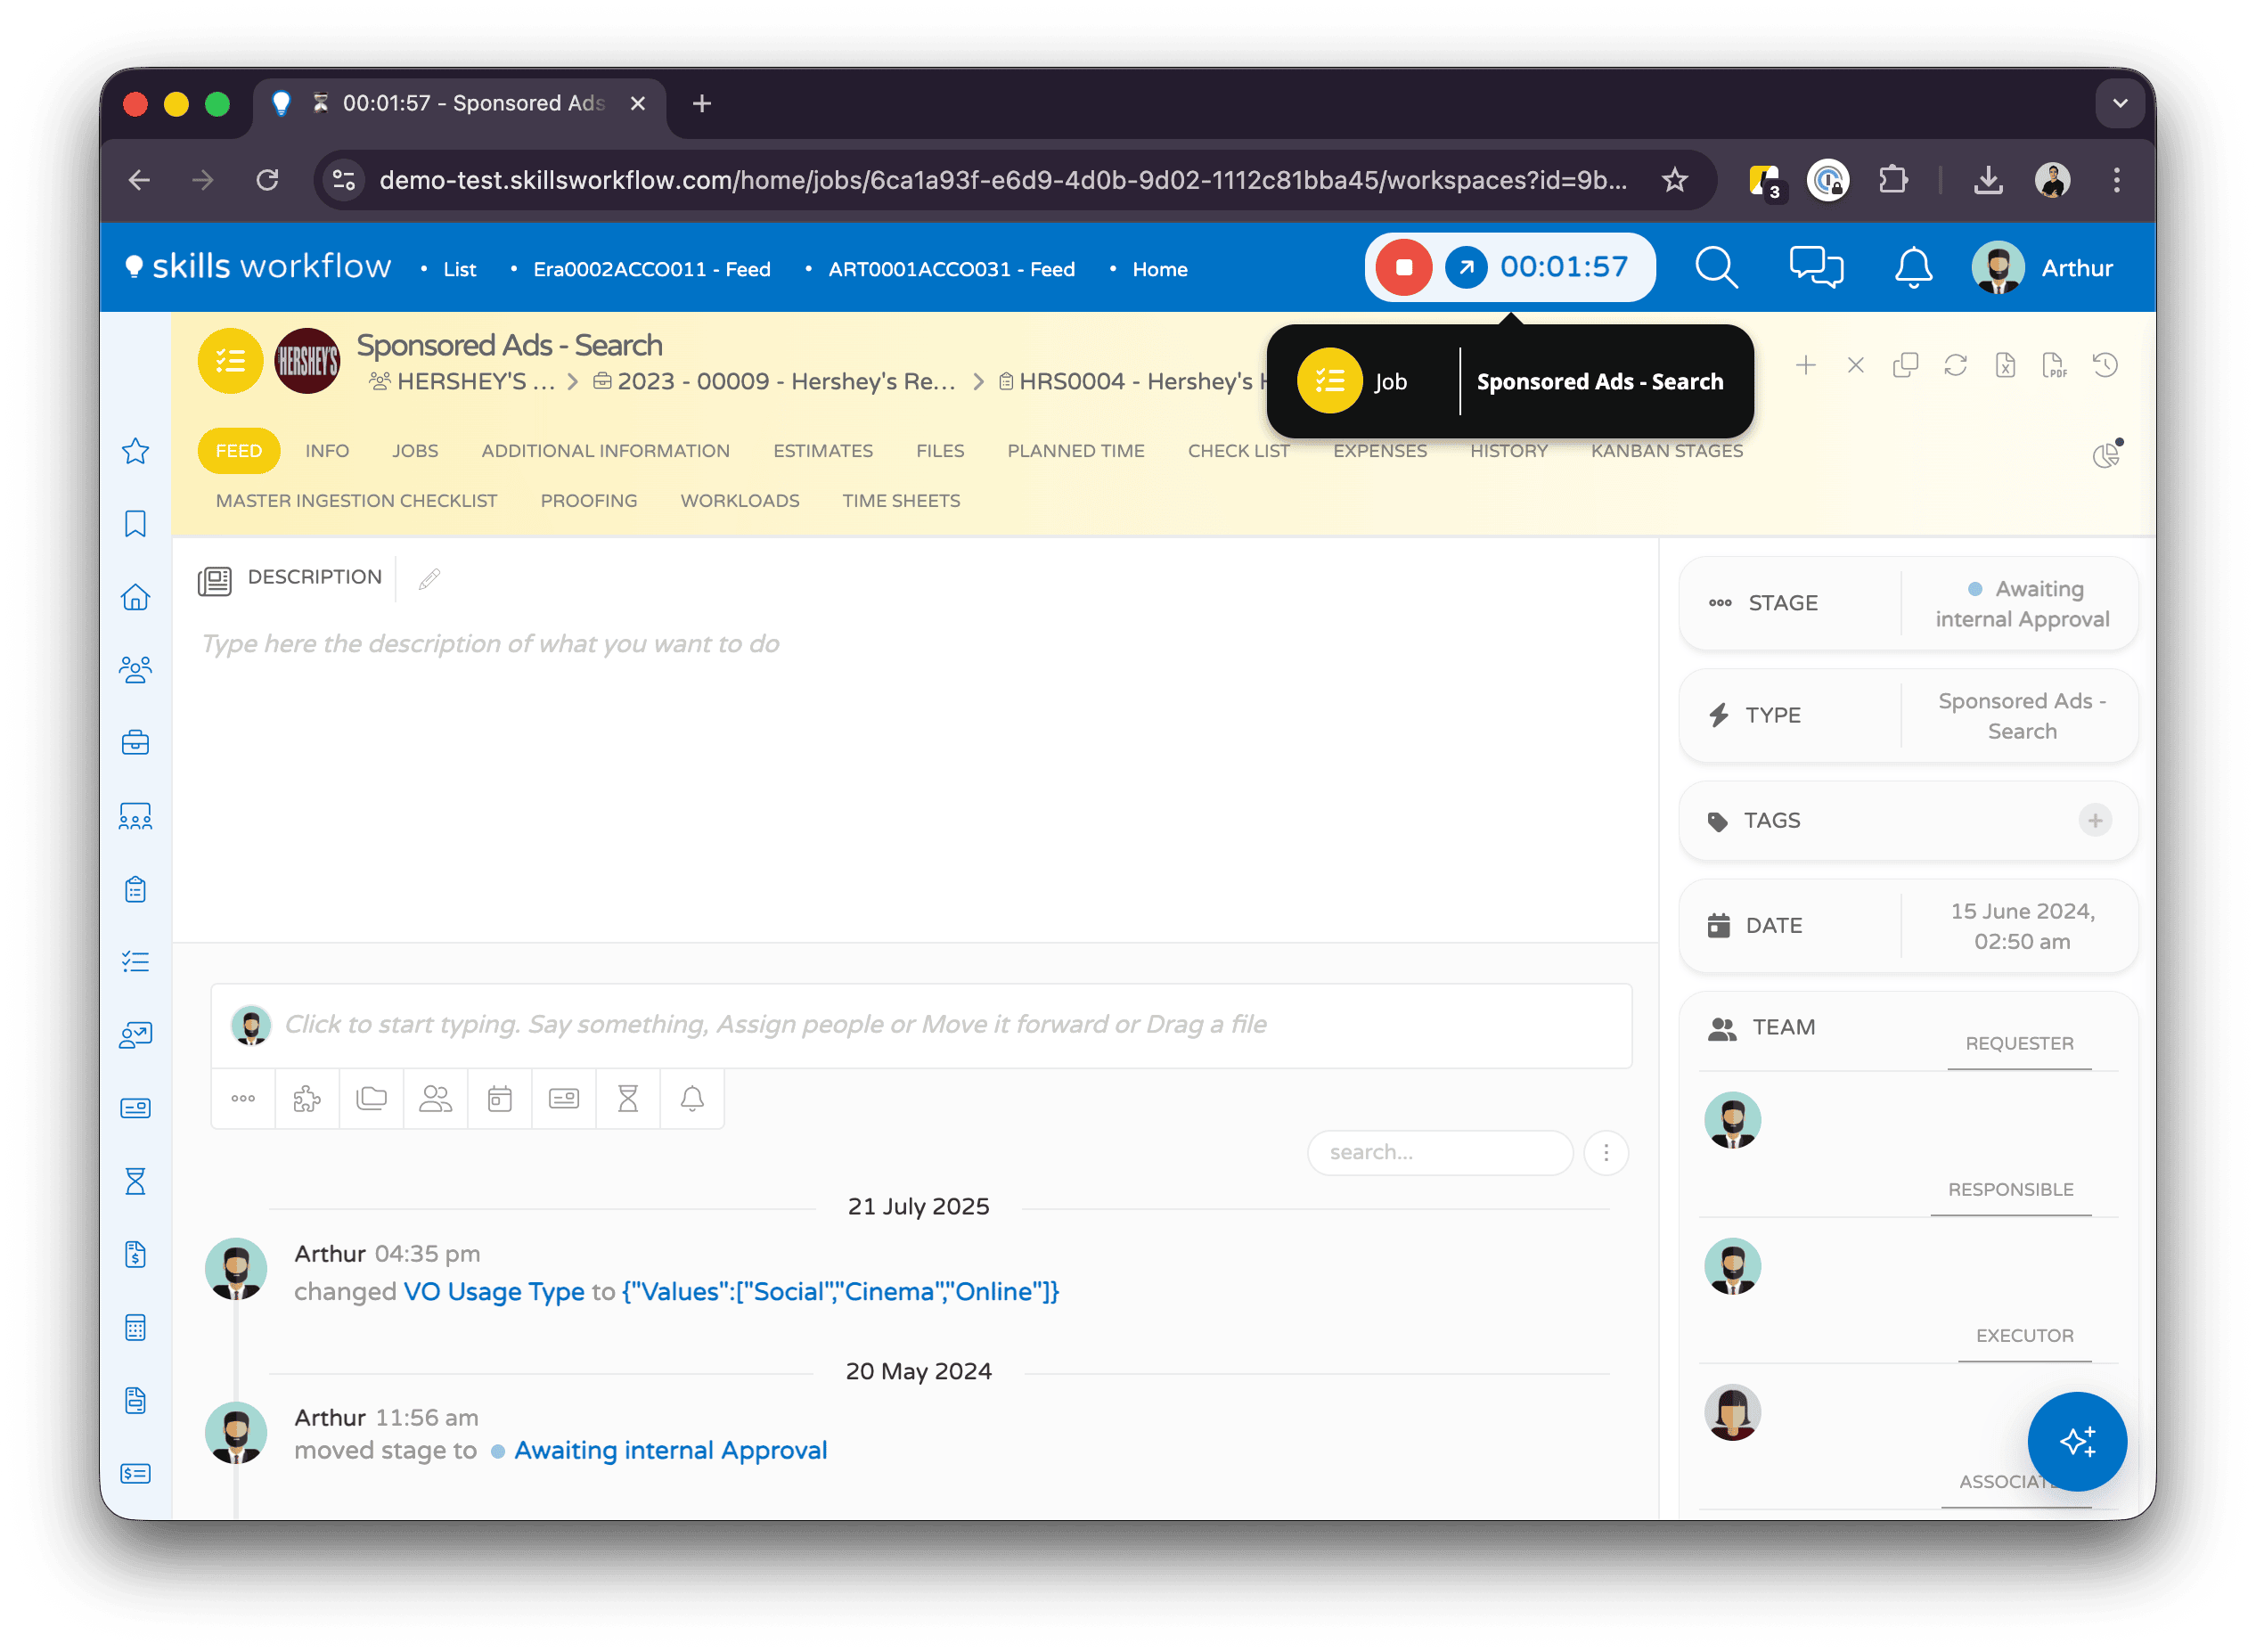Open the notifications bell in header

1913,267
